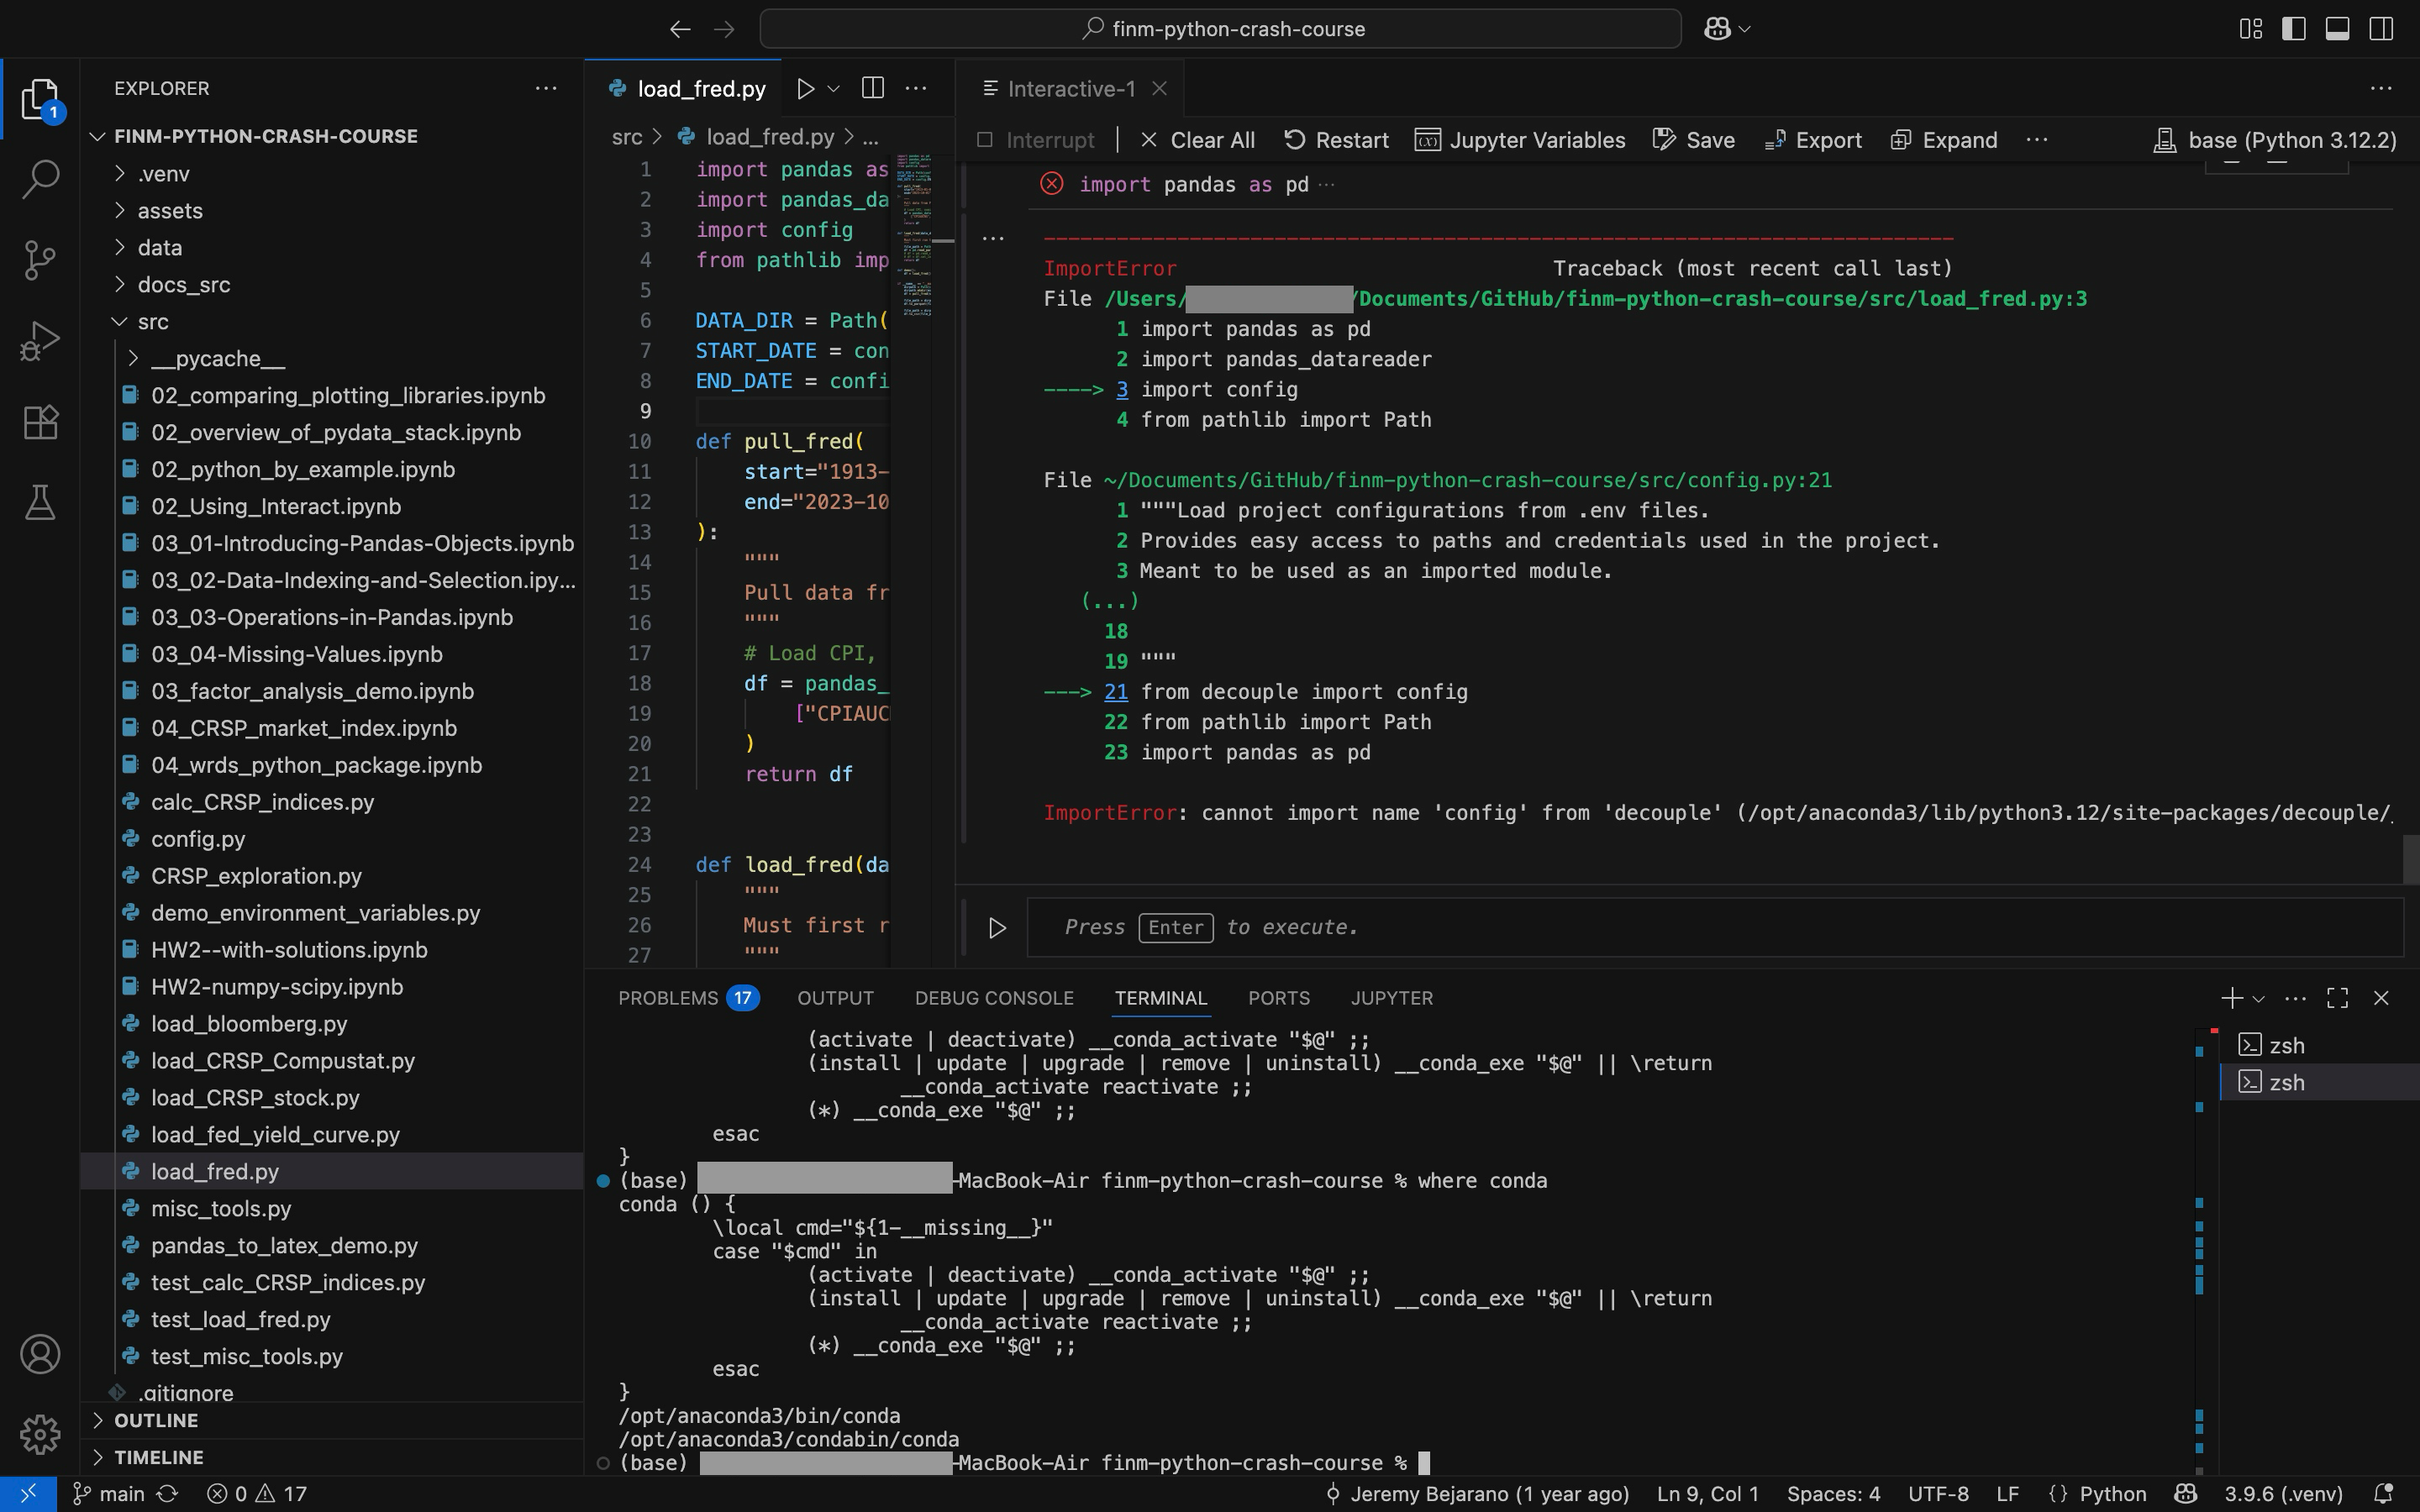Image resolution: width=2420 pixels, height=1512 pixels.
Task: Switch to the JUPYTER tab
Action: pos(1391,998)
